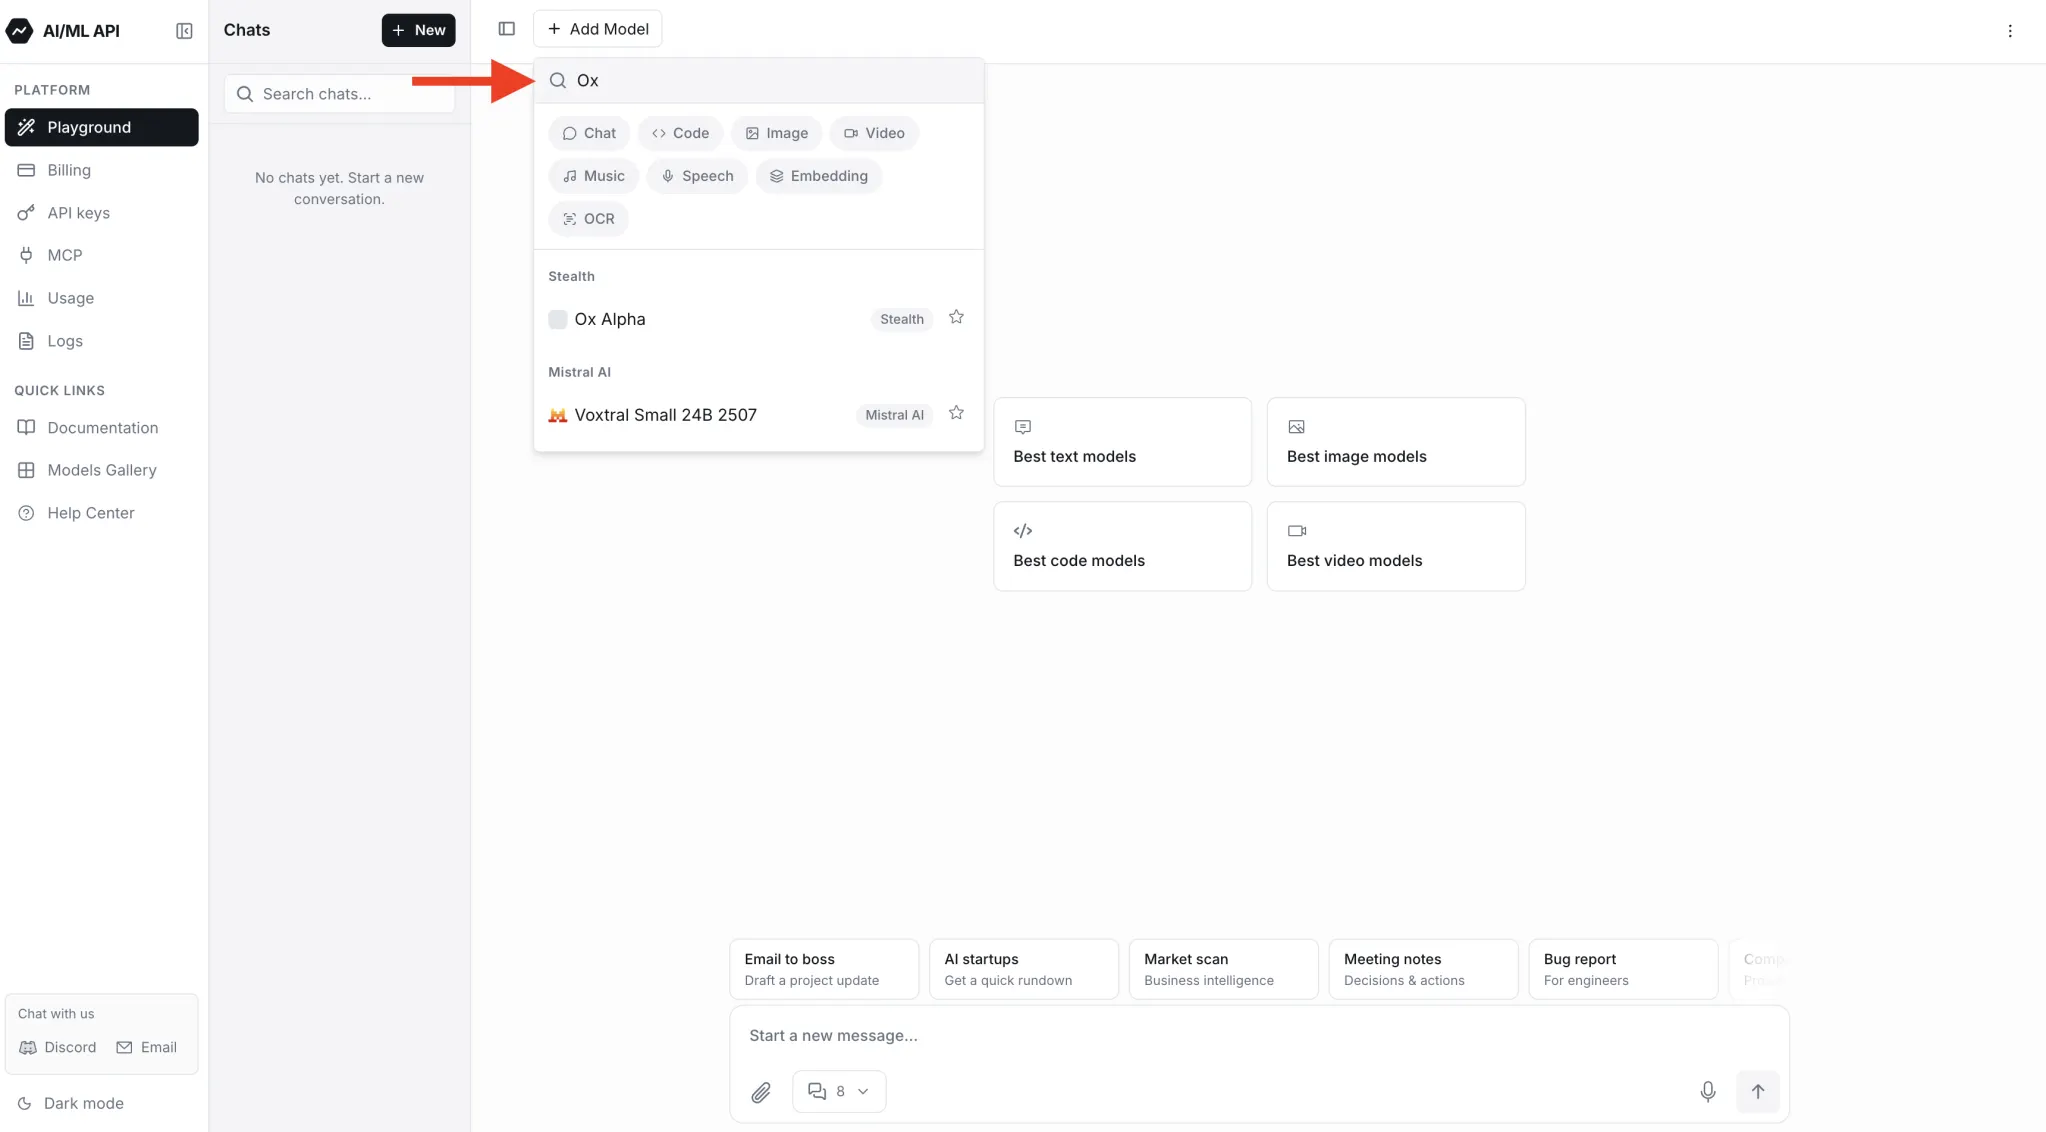
Task: Click the Mistral logo beside Voxtral
Action: [558, 415]
